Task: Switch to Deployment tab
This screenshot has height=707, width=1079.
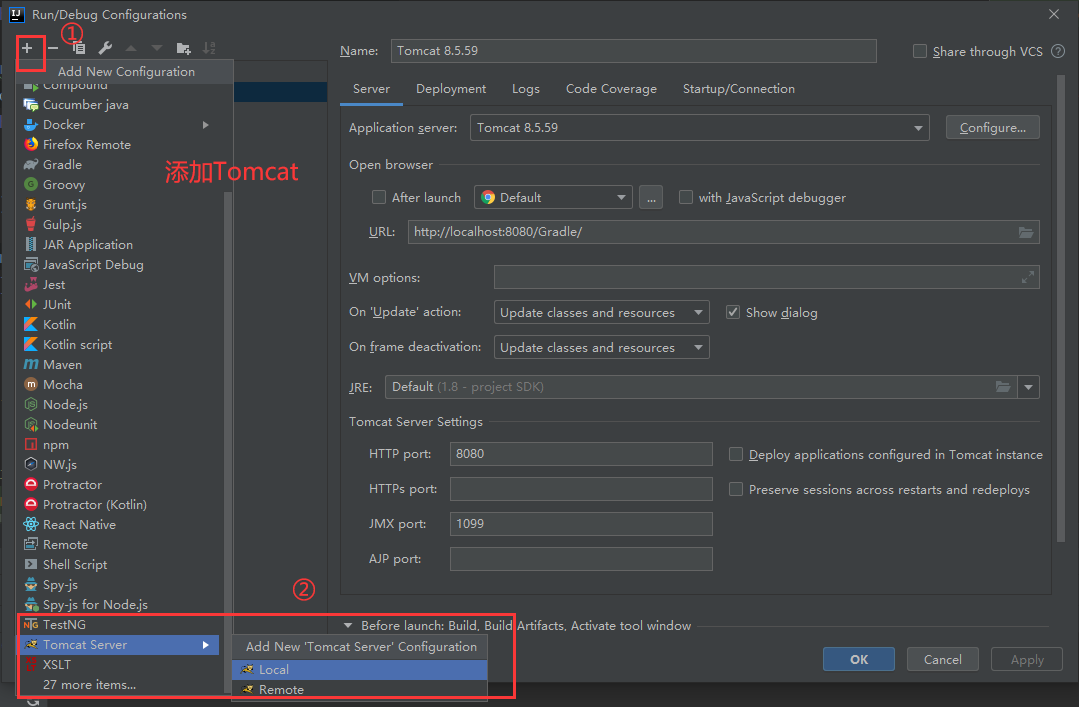Action: 451,89
